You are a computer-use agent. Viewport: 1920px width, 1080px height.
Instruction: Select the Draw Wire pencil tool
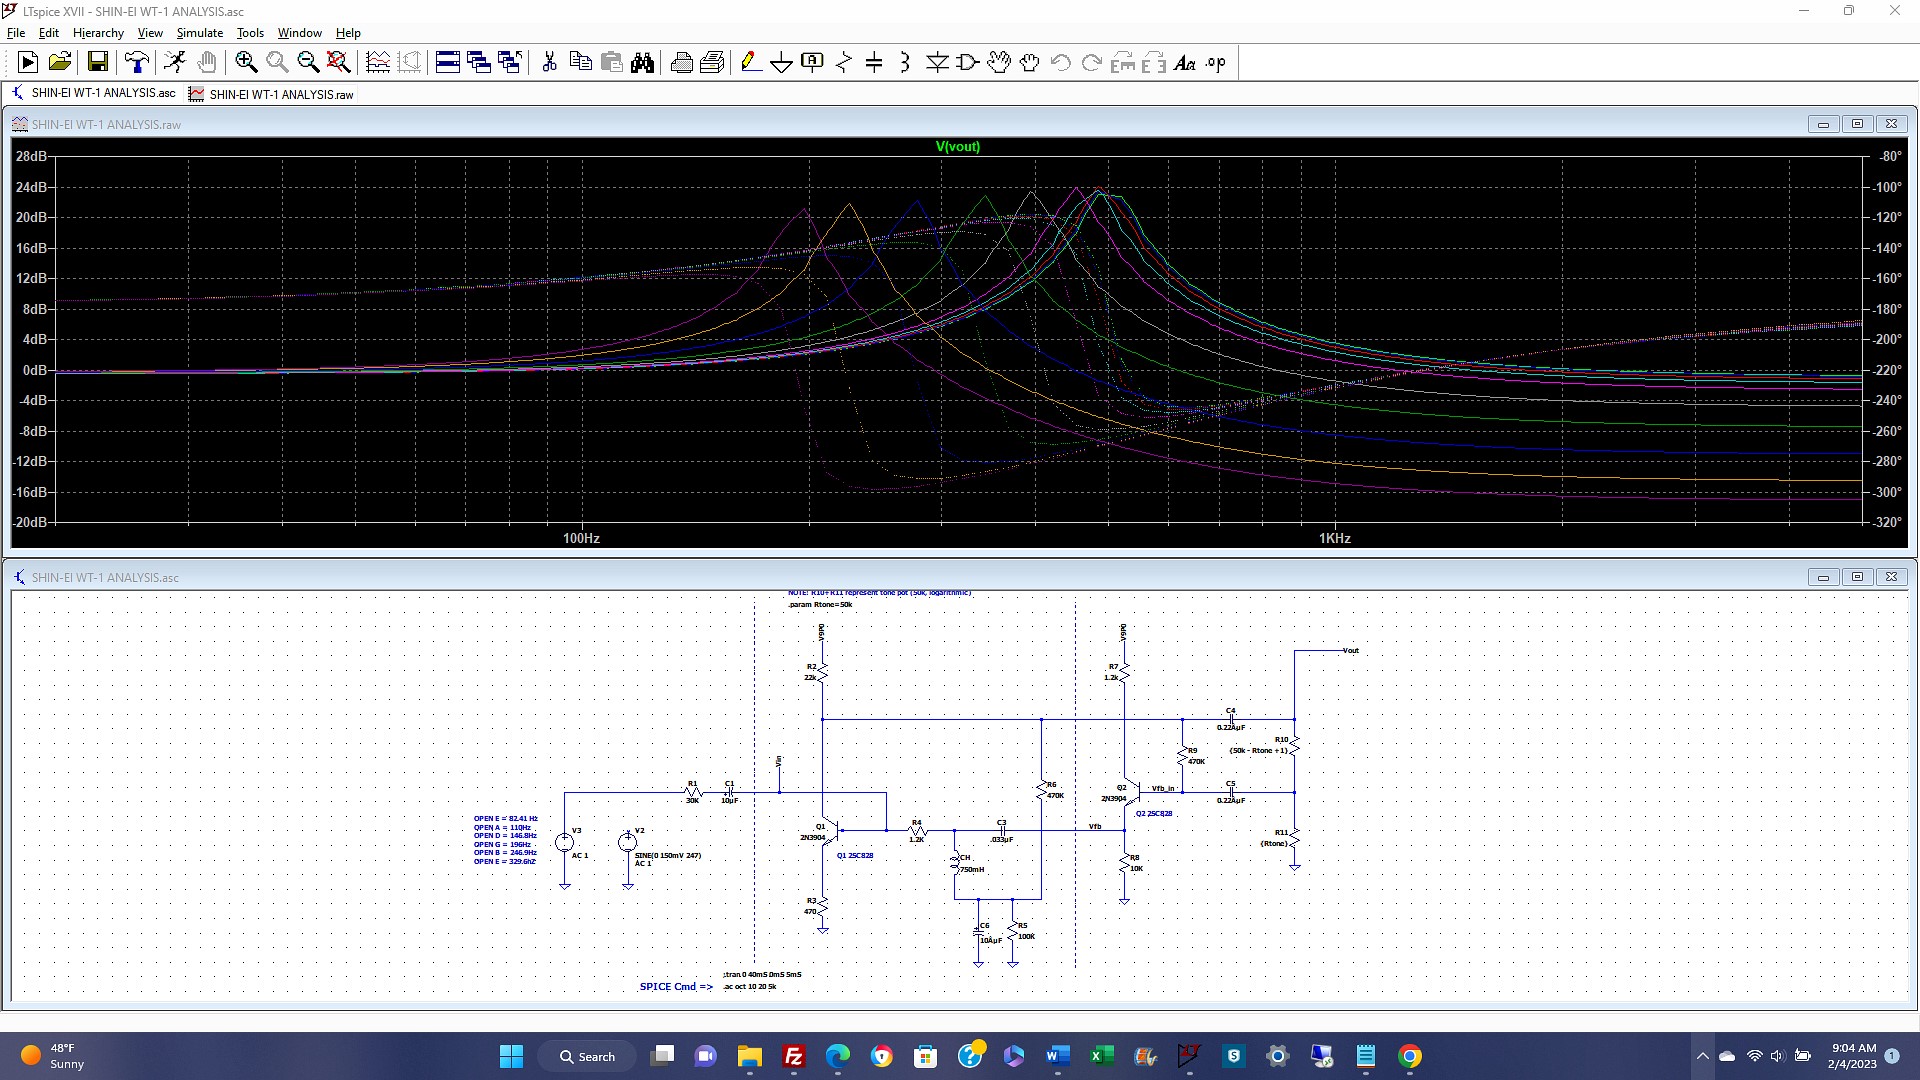coord(750,63)
